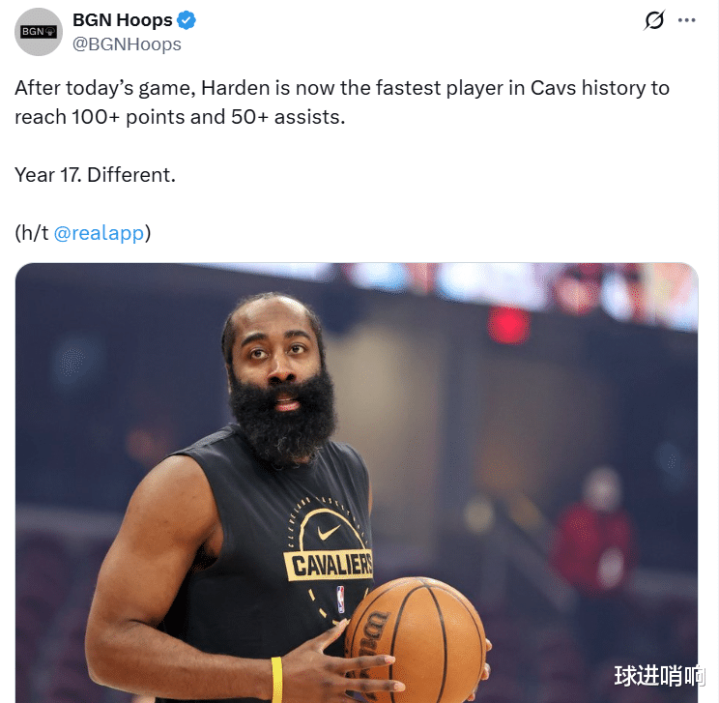The image size is (719, 703).
Task: Follow the @realapp mention link
Action: [x=99, y=233]
